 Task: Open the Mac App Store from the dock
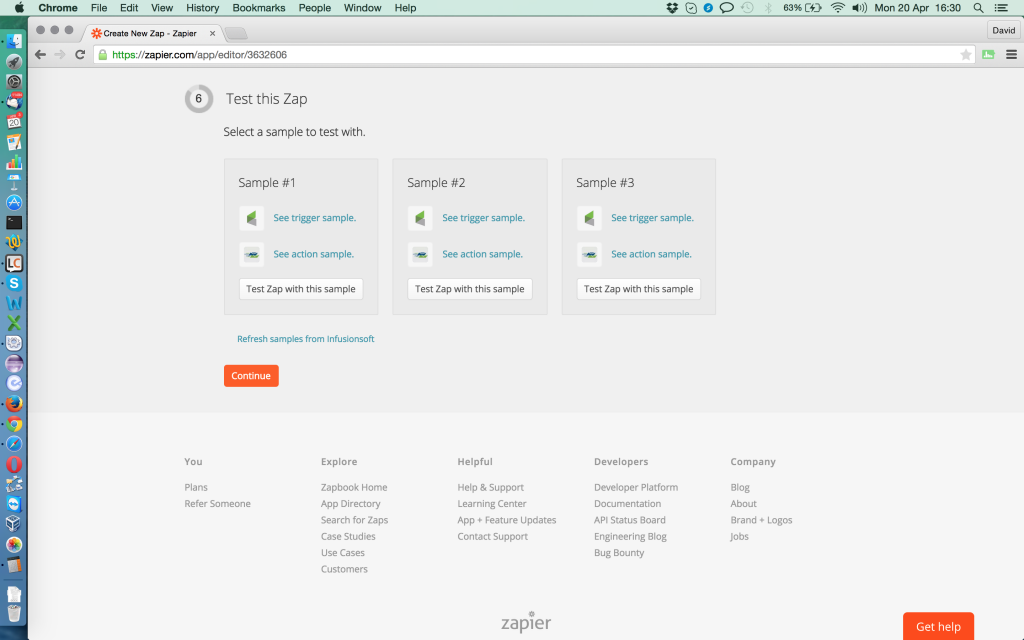tap(14, 202)
